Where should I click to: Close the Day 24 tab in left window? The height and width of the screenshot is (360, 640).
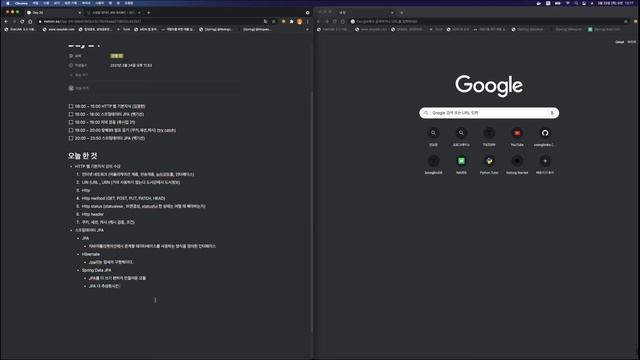80,13
